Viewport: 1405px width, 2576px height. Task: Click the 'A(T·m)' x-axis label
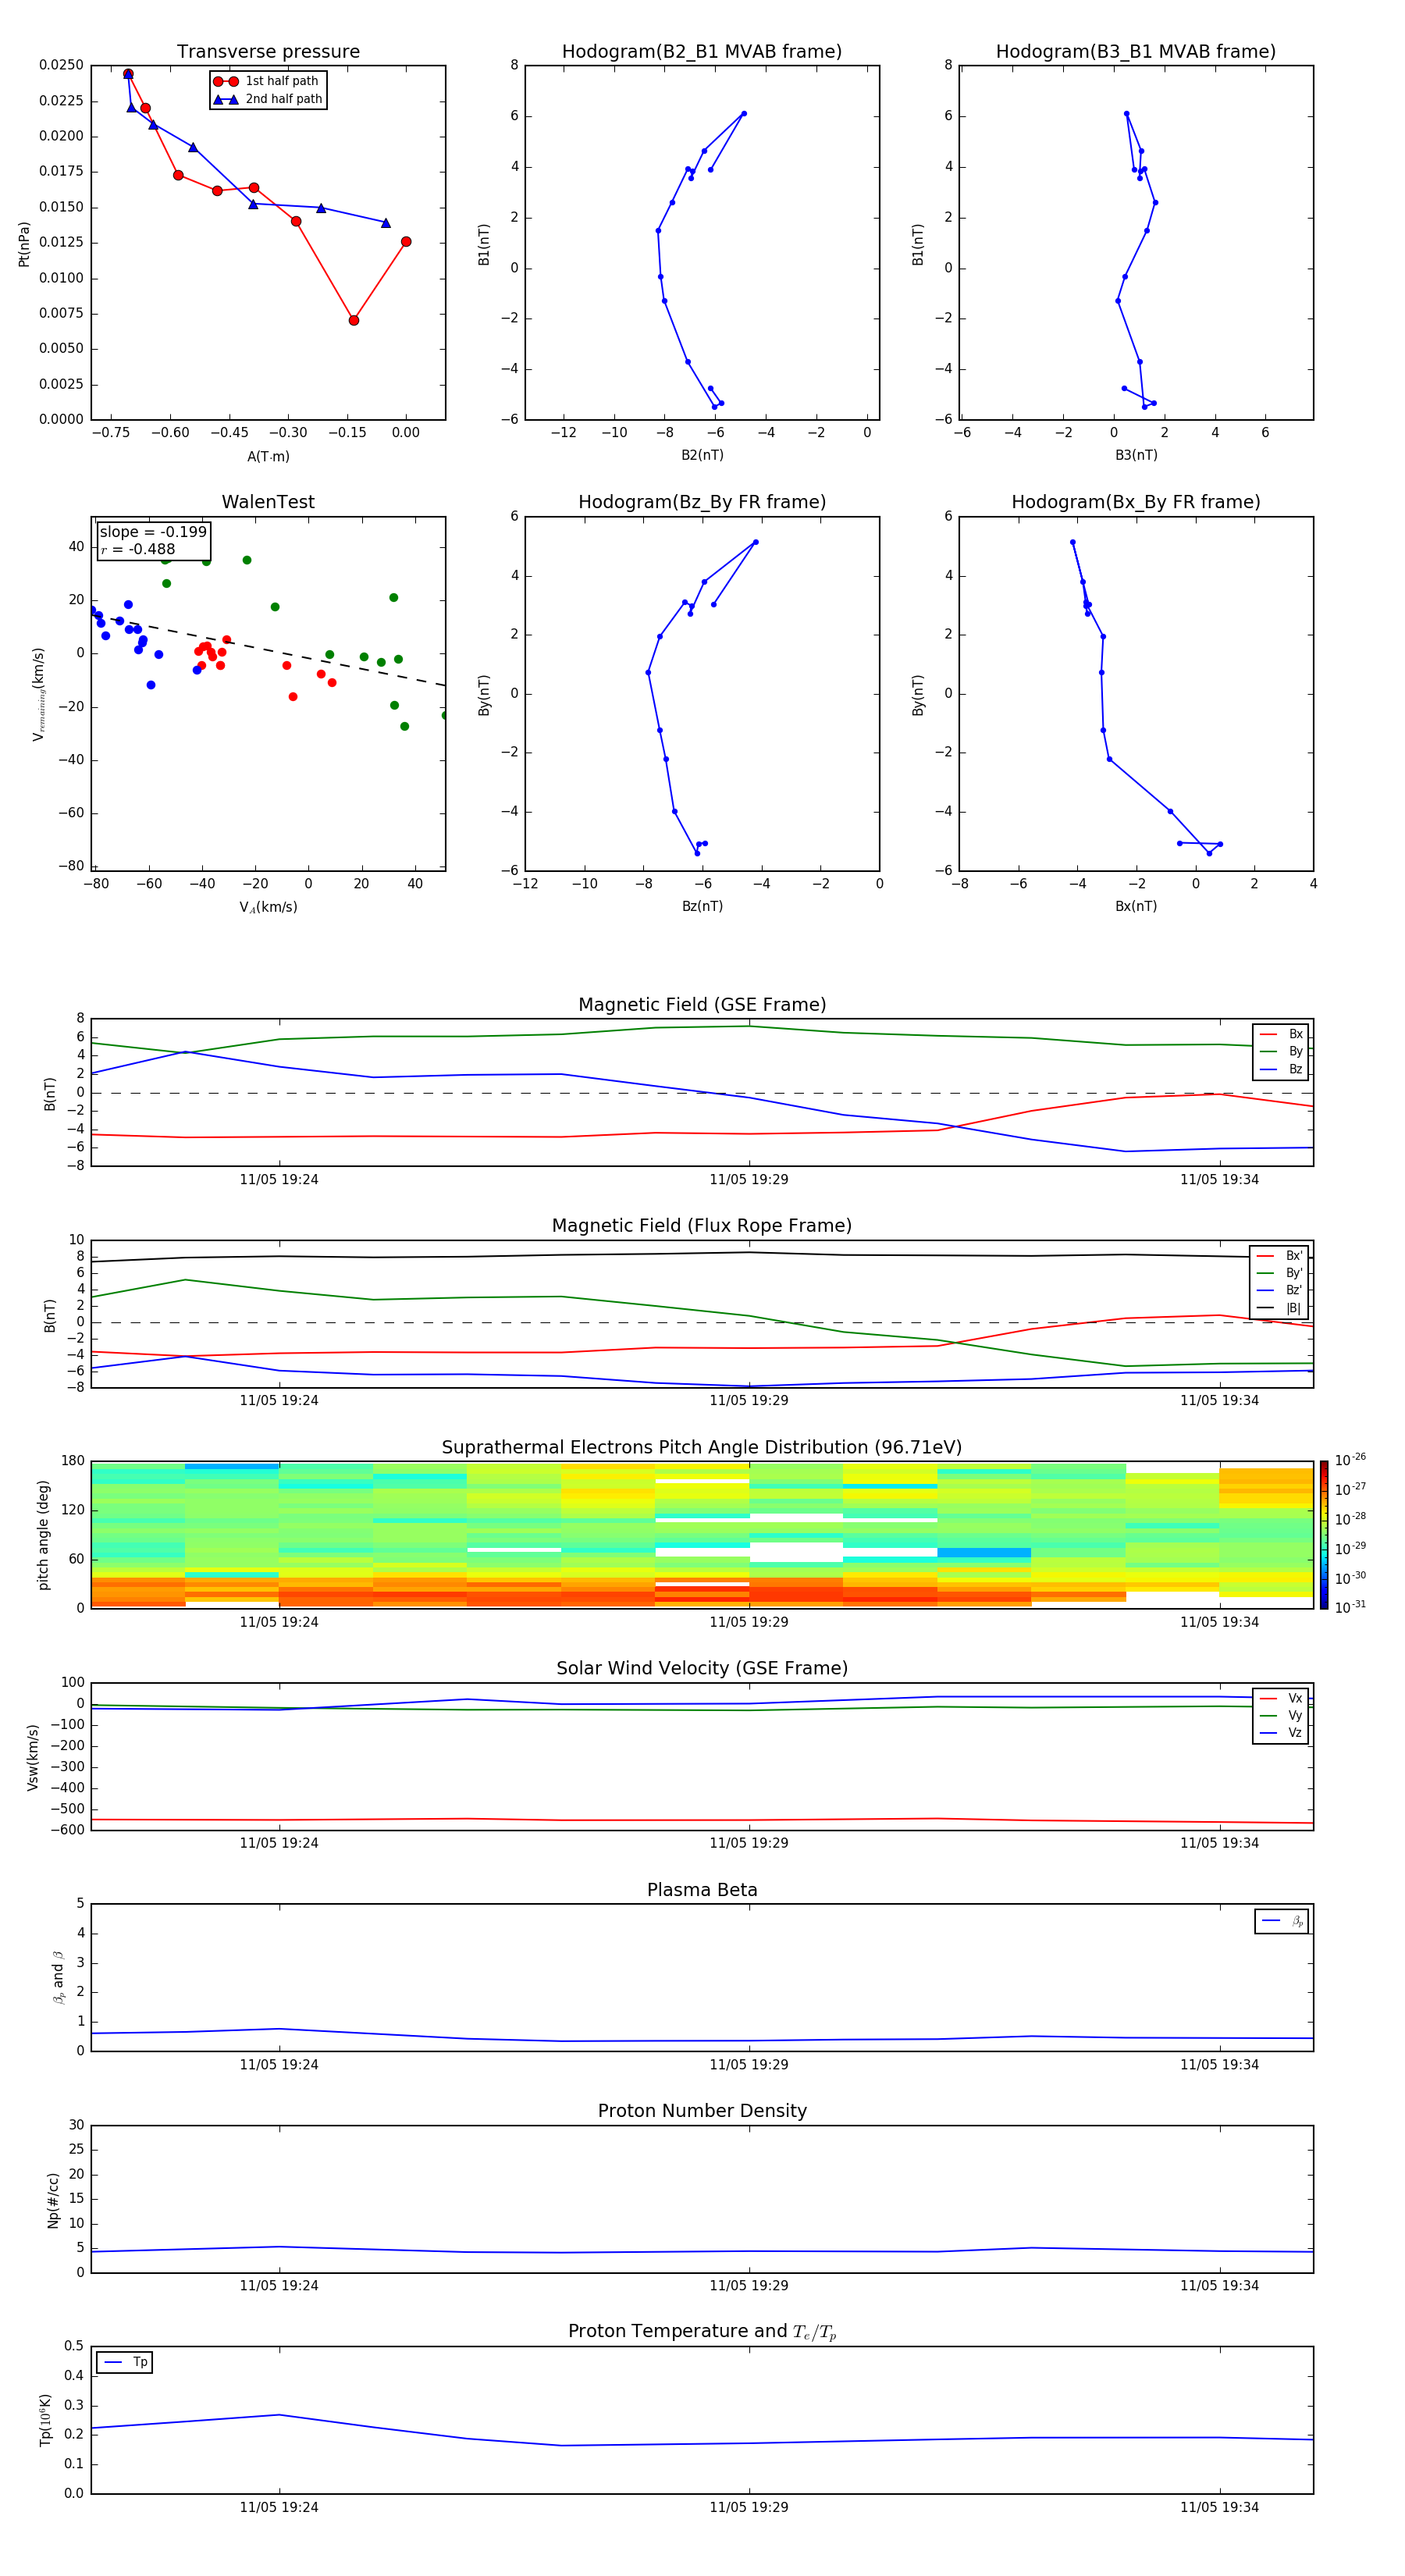(x=268, y=457)
